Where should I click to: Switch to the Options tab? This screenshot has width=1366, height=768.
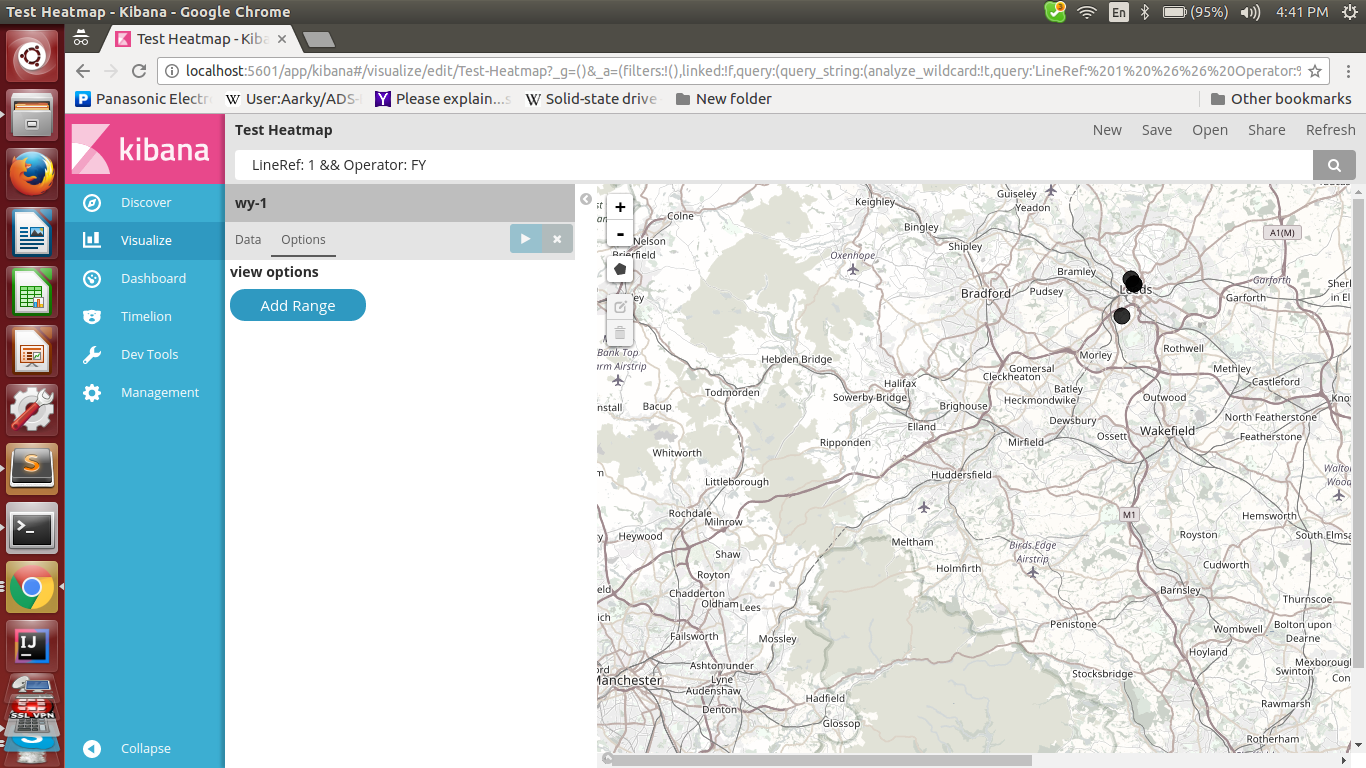tap(303, 240)
